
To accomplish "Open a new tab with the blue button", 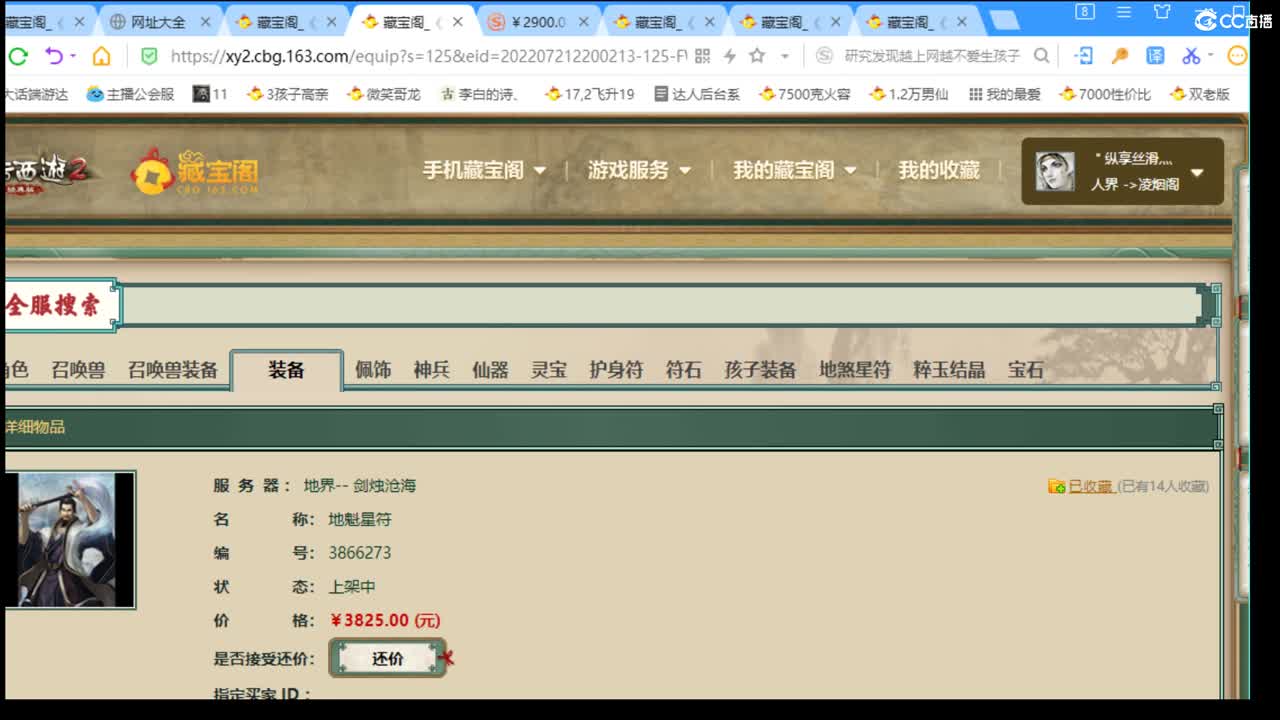I will click(1005, 20).
